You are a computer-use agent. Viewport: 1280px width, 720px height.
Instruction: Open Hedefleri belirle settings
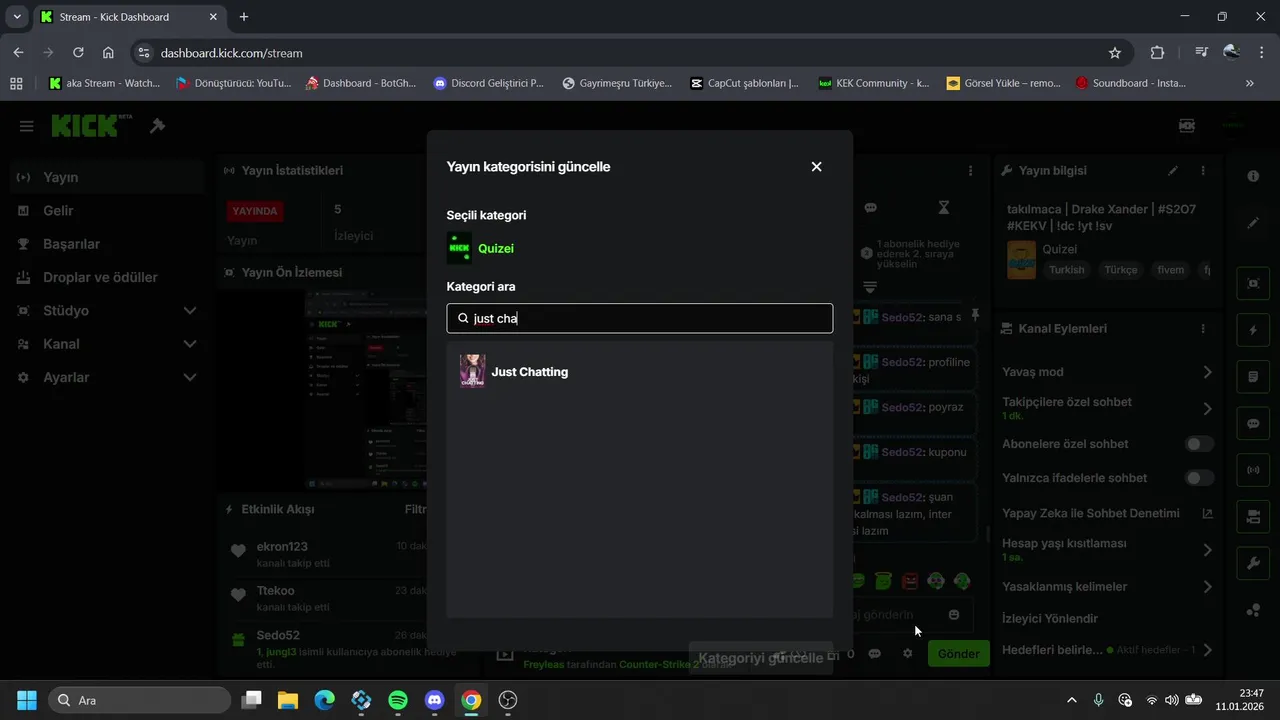(1108, 650)
